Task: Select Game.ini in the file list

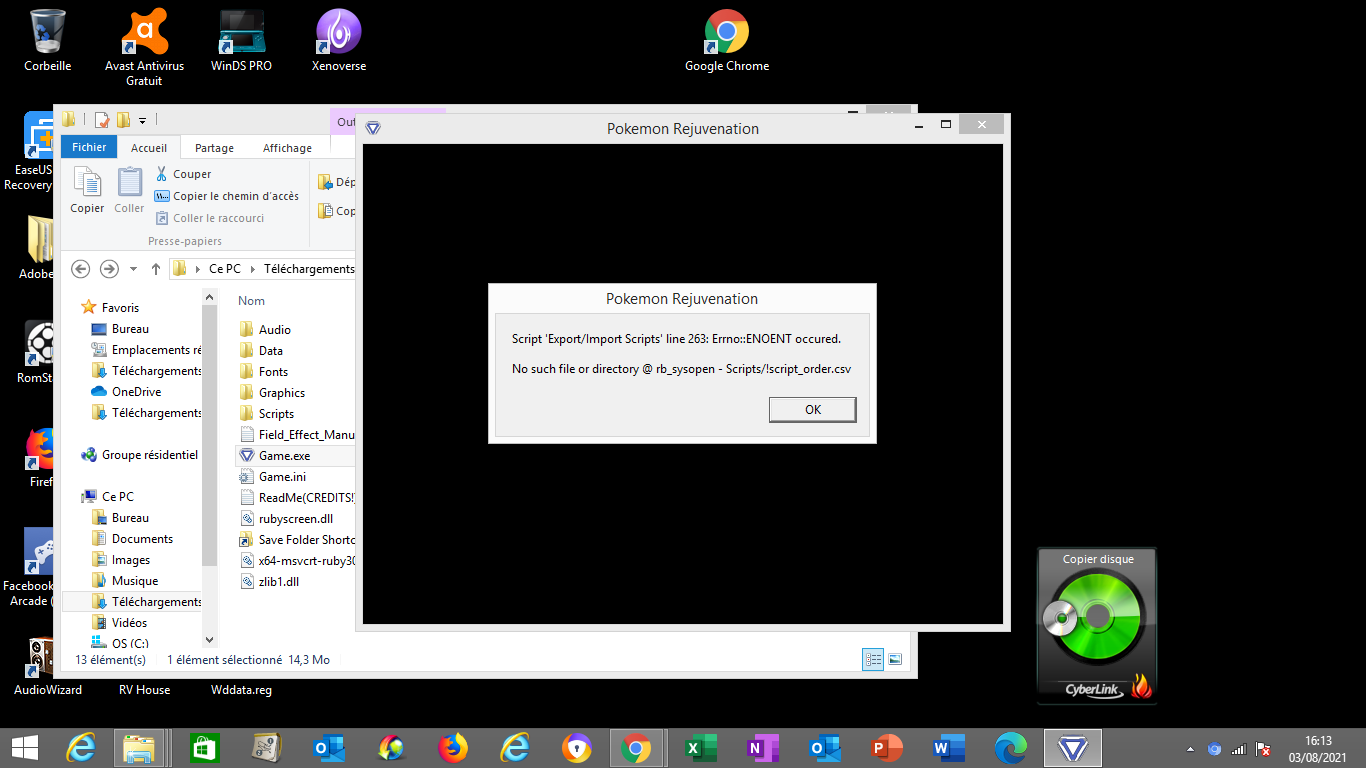Action: click(x=272, y=477)
